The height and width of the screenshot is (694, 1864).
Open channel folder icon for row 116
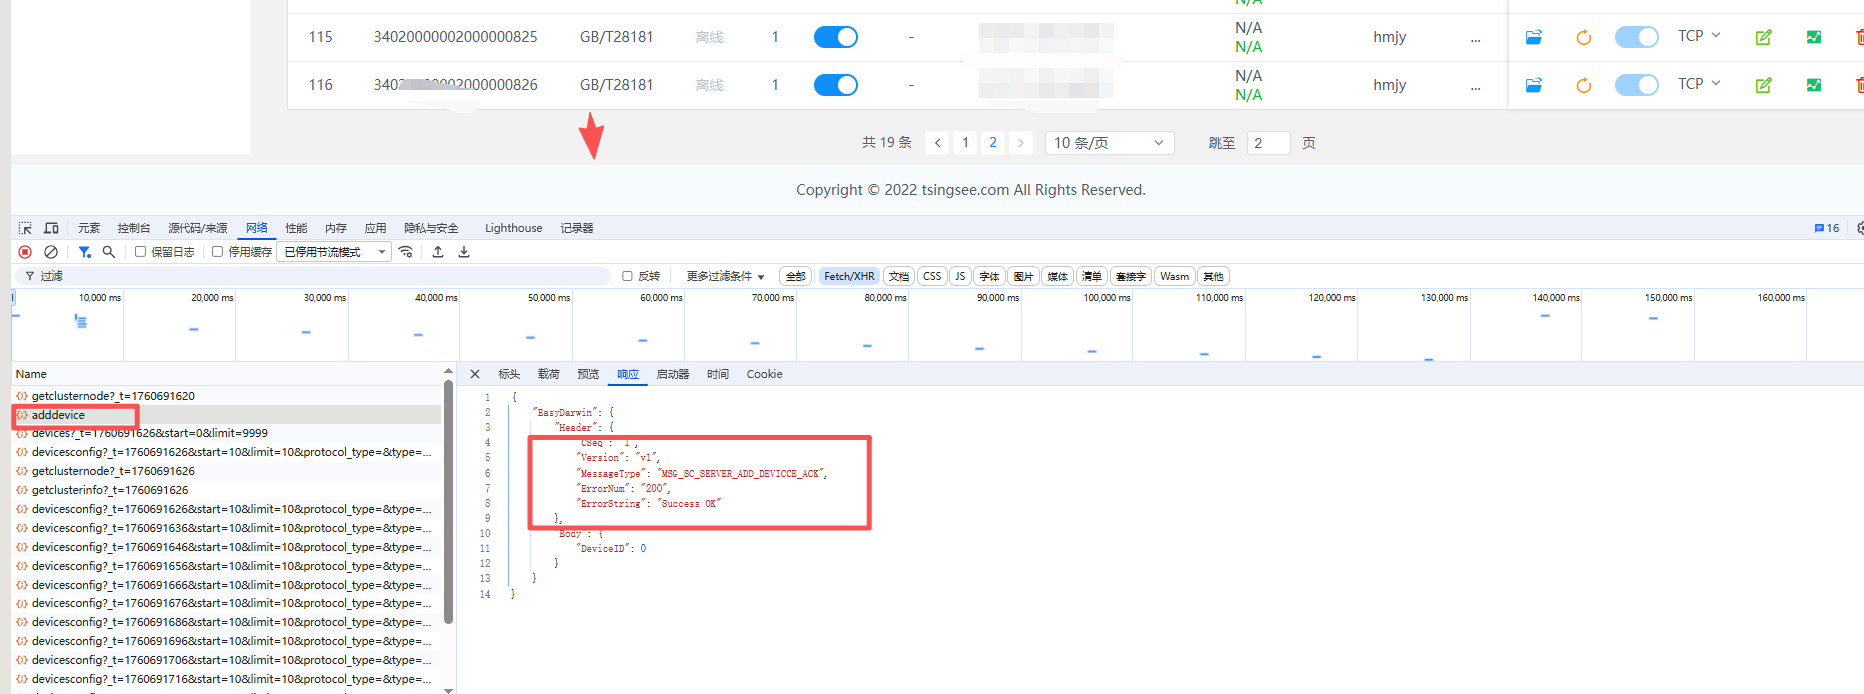tap(1533, 85)
